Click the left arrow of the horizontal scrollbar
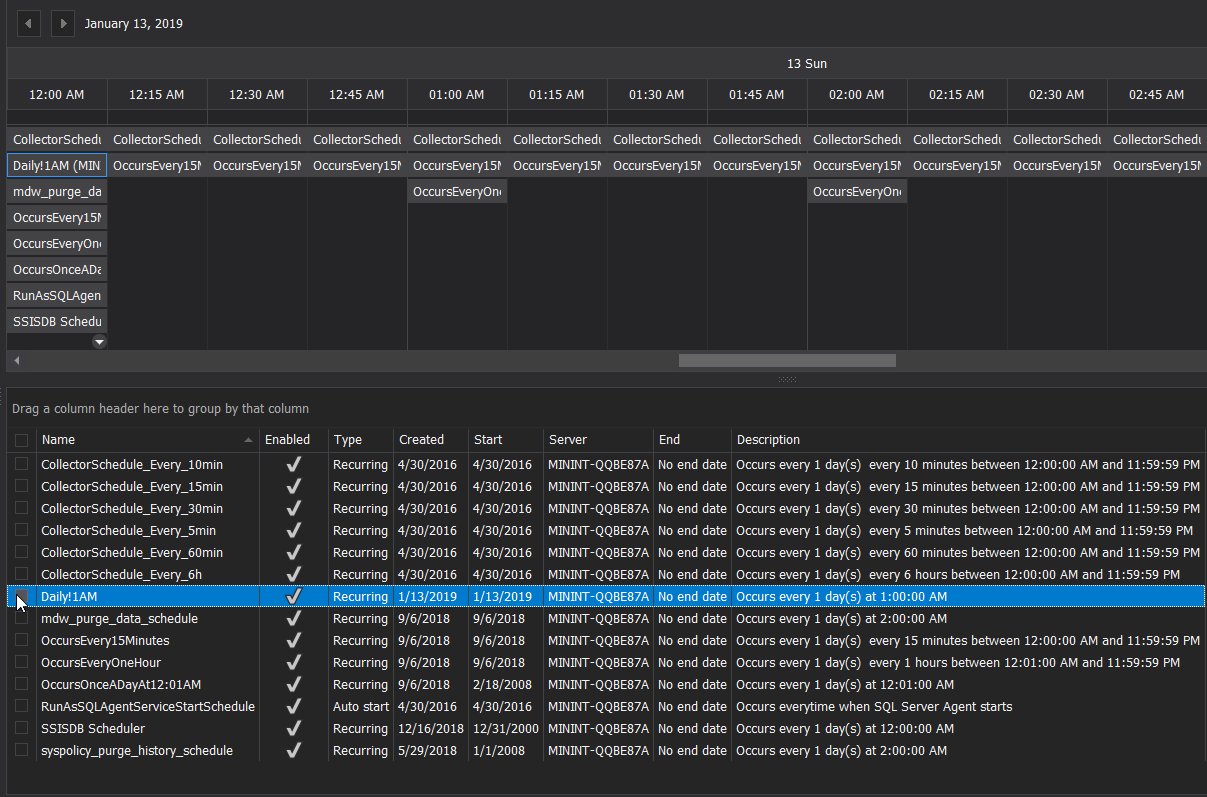This screenshot has width=1207, height=797. 15,360
